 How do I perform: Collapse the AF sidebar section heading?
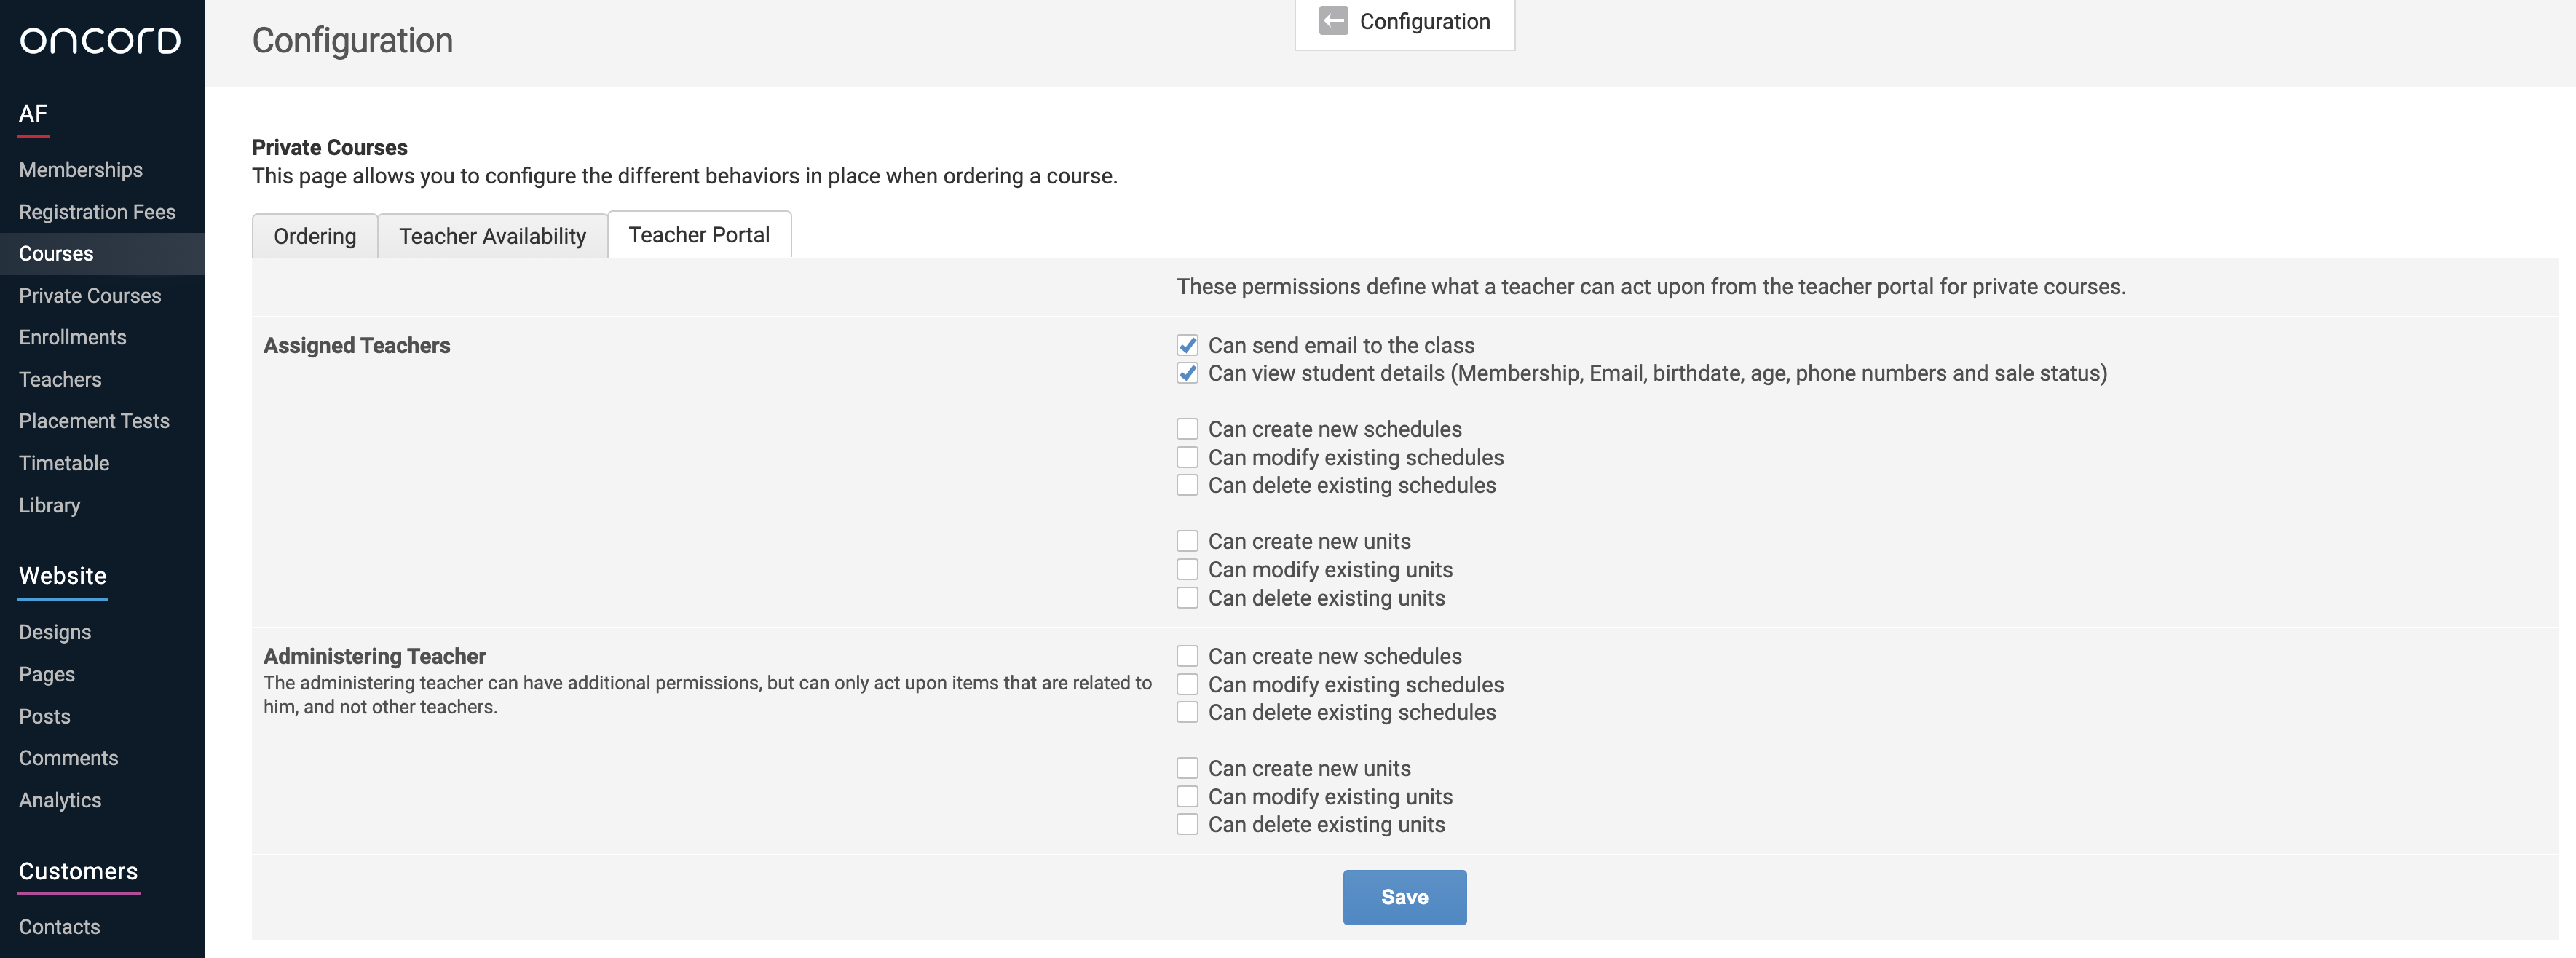pos(33,114)
